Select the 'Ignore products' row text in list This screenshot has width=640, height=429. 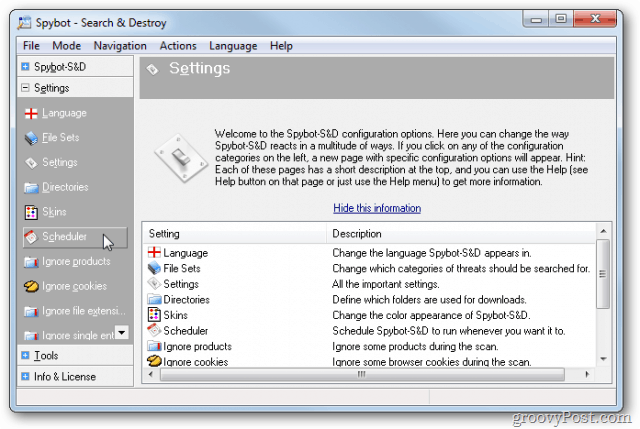coord(198,346)
